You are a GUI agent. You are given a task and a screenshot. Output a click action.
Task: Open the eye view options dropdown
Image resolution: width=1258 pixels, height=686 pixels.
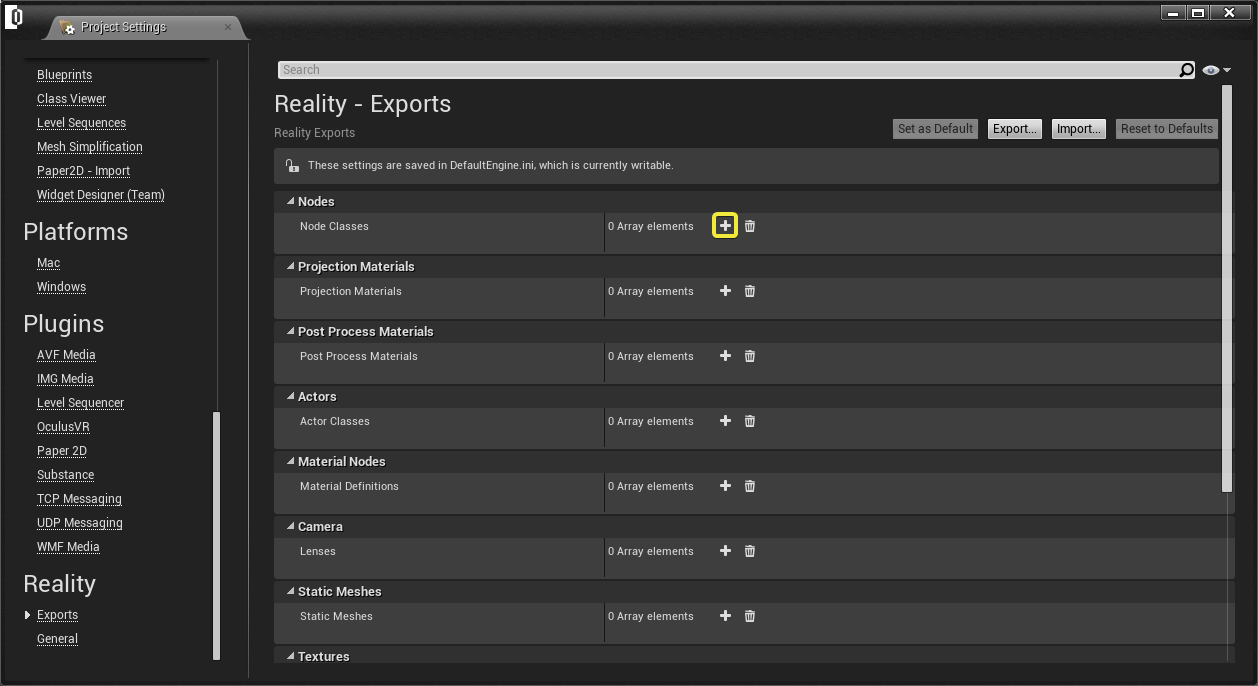[1216, 70]
